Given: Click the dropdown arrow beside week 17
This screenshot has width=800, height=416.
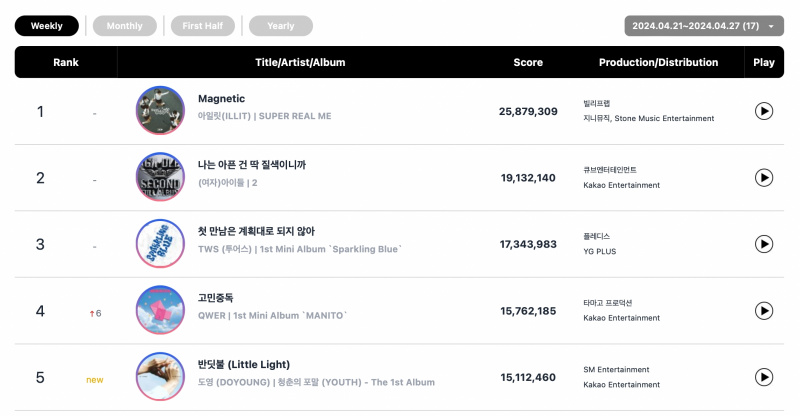Looking at the screenshot, I should coord(771,27).
